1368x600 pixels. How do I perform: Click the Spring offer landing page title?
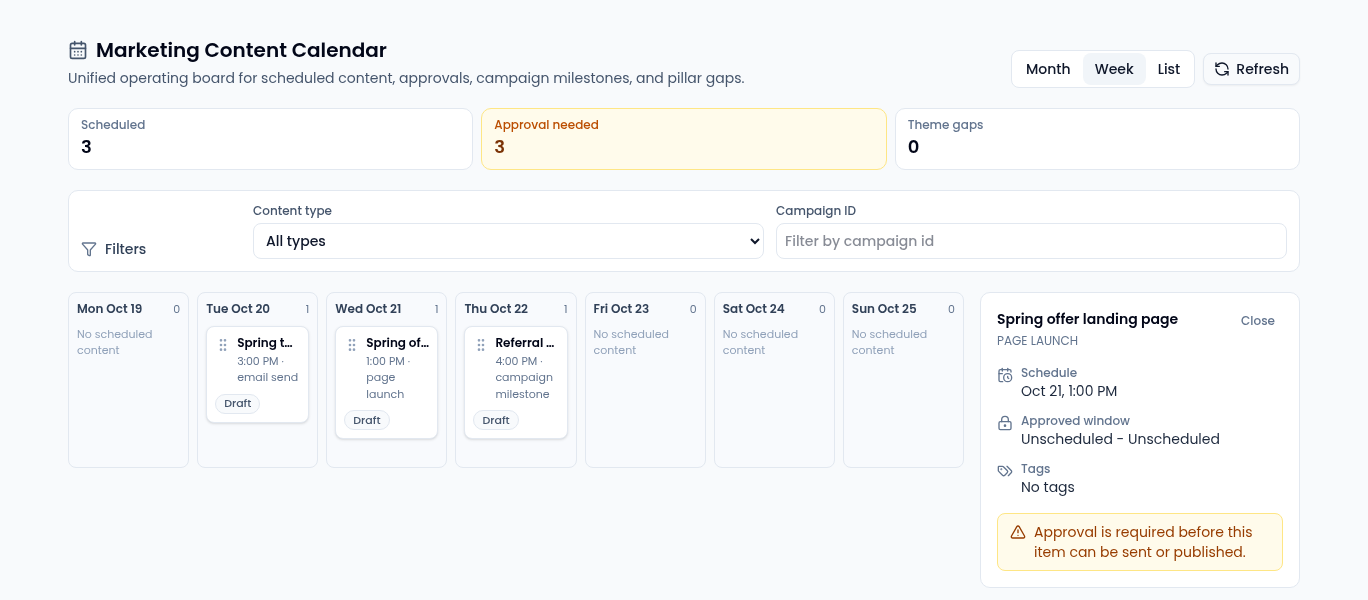coord(1087,319)
